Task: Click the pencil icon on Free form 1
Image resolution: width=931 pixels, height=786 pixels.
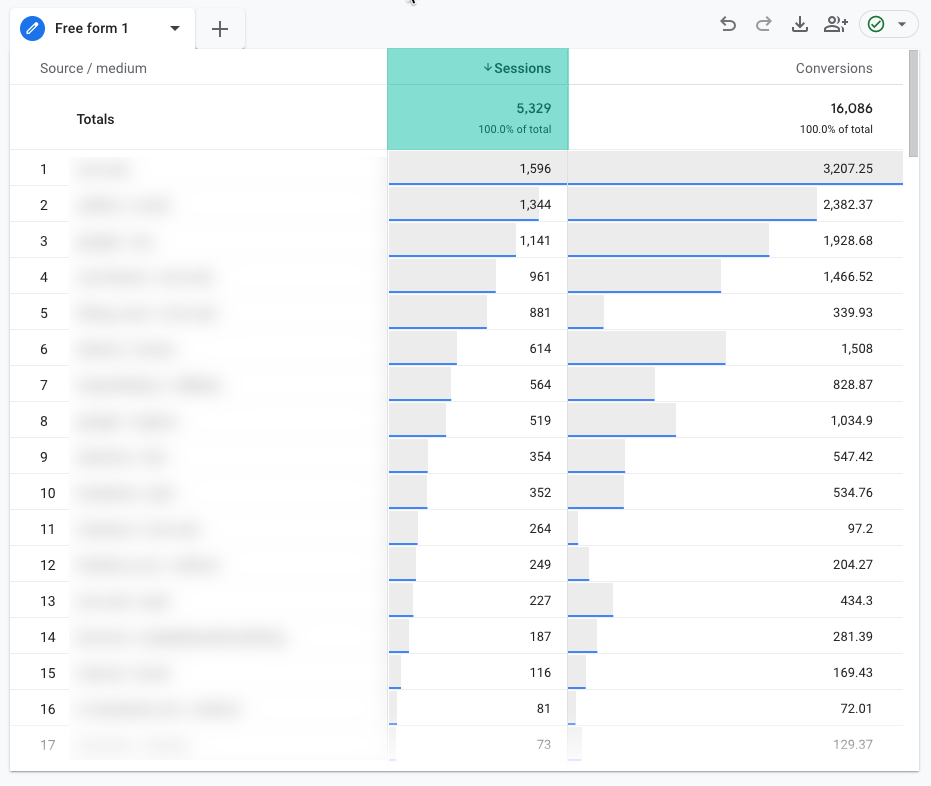Action: coord(33,28)
